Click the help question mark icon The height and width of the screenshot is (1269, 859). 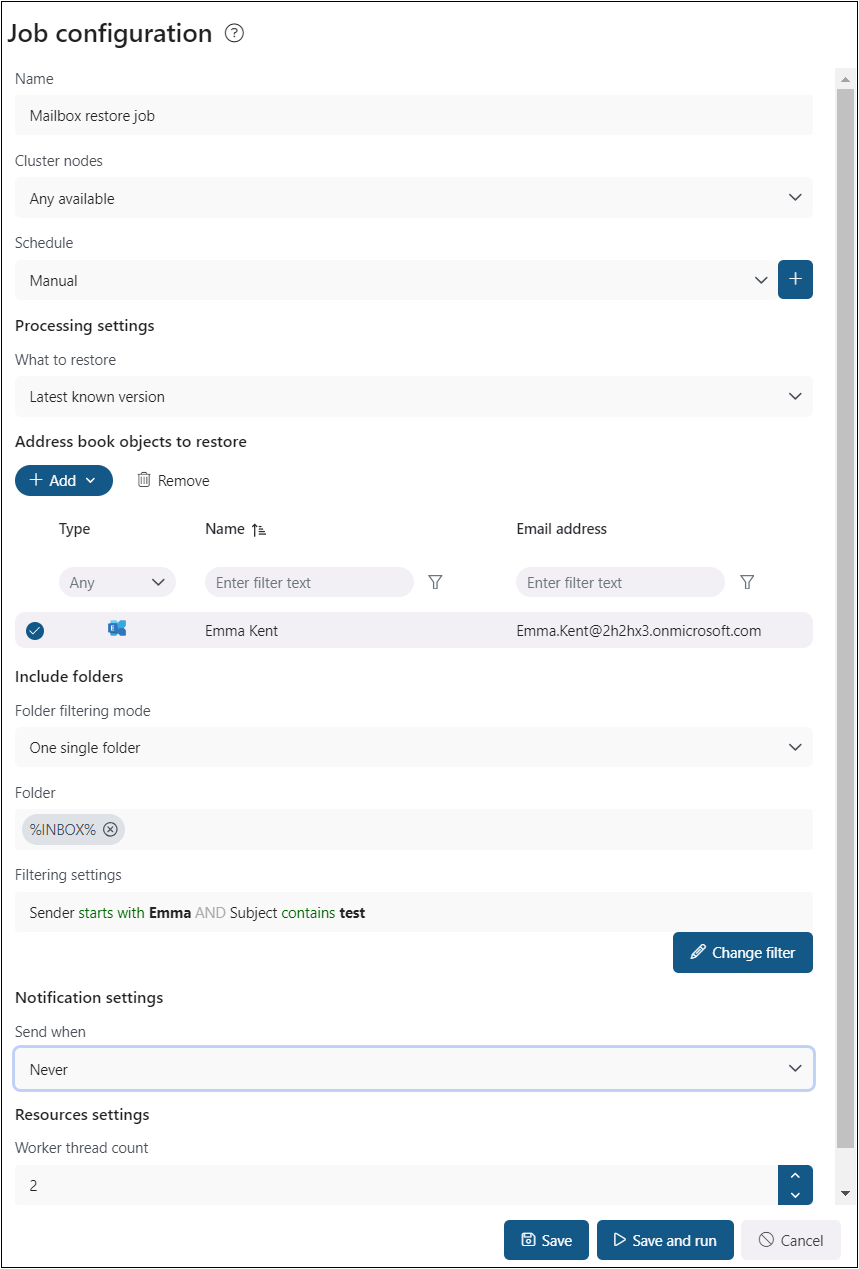234,34
